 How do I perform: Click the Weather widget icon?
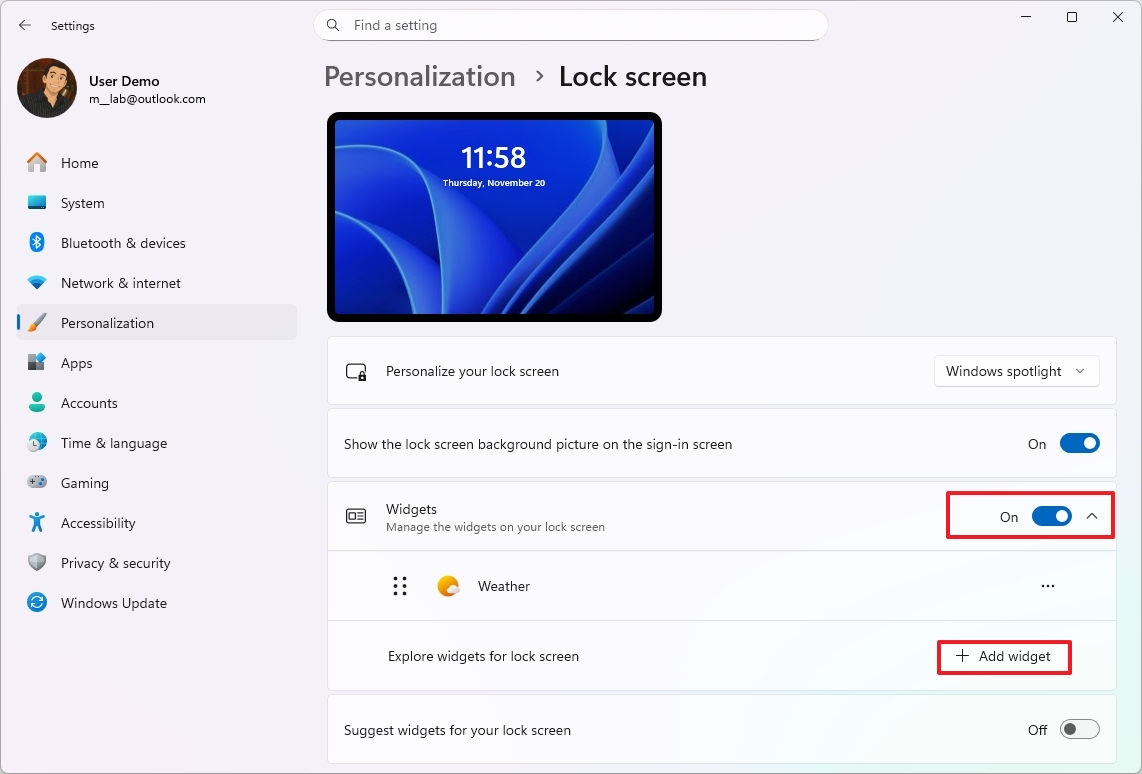click(449, 586)
